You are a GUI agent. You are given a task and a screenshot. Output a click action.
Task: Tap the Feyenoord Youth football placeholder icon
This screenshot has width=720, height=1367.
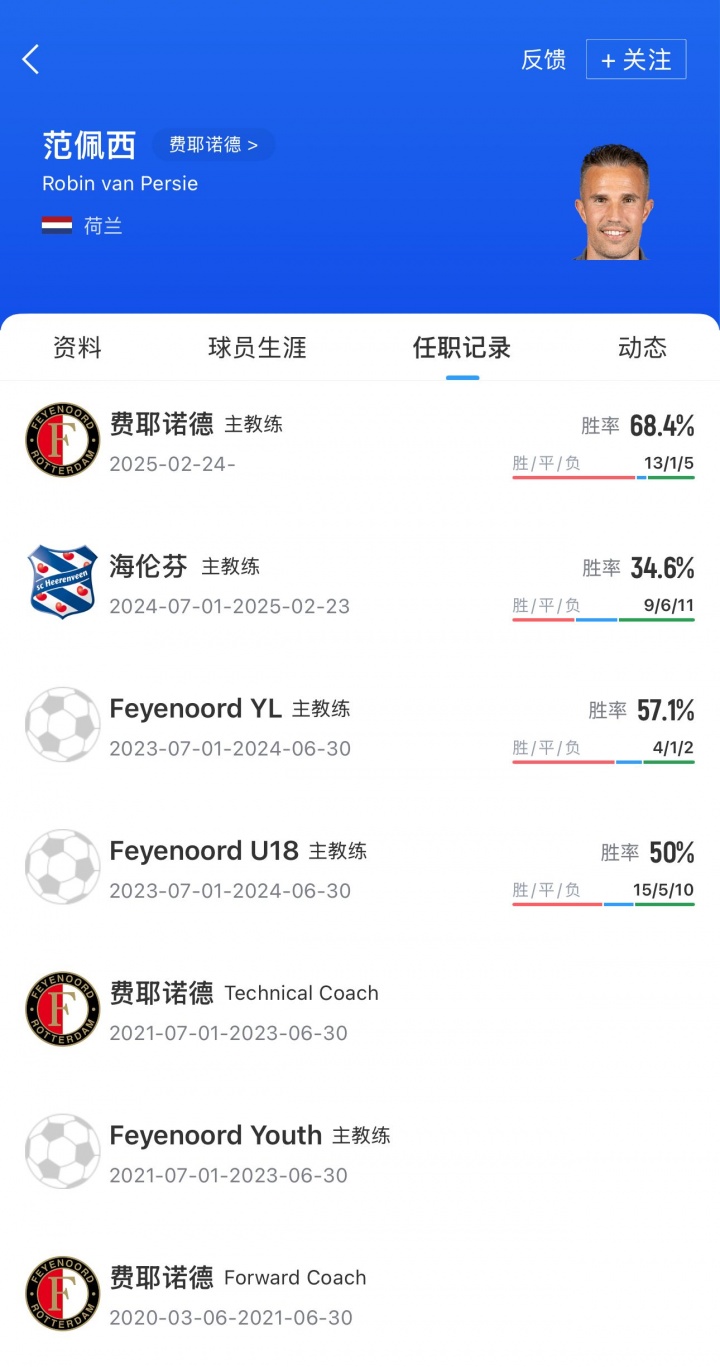(x=62, y=1151)
